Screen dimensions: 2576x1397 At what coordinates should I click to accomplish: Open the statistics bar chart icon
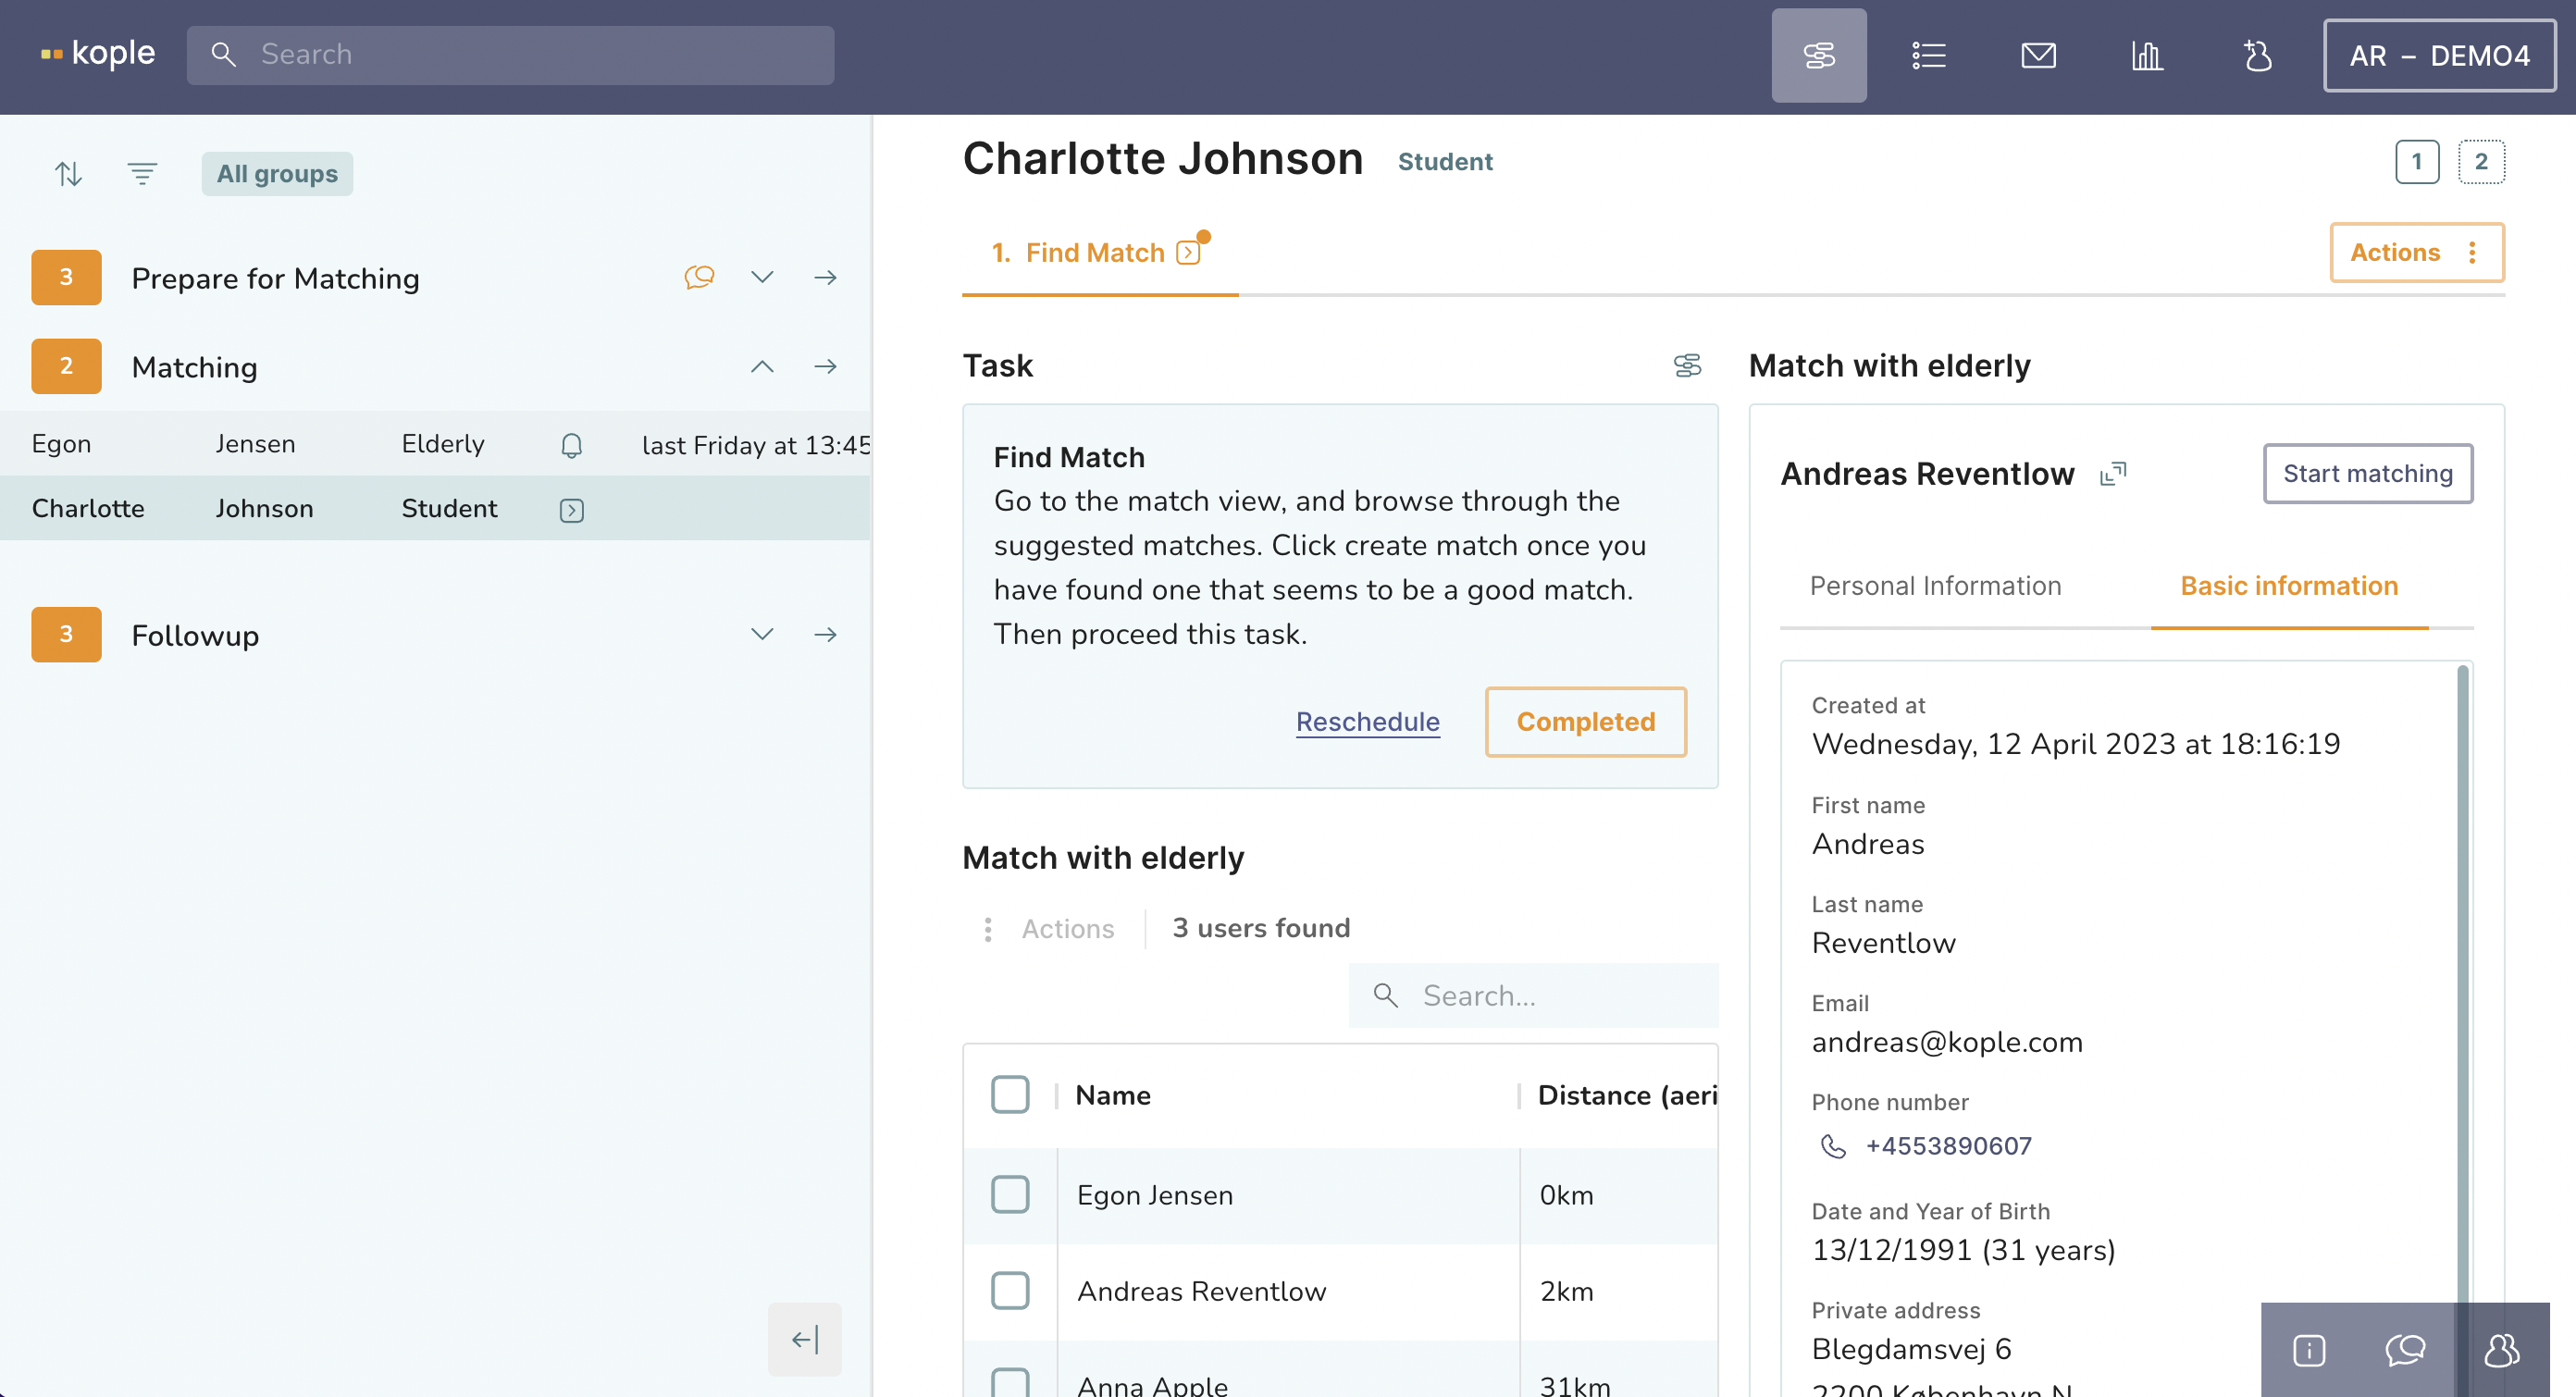pos(2148,55)
